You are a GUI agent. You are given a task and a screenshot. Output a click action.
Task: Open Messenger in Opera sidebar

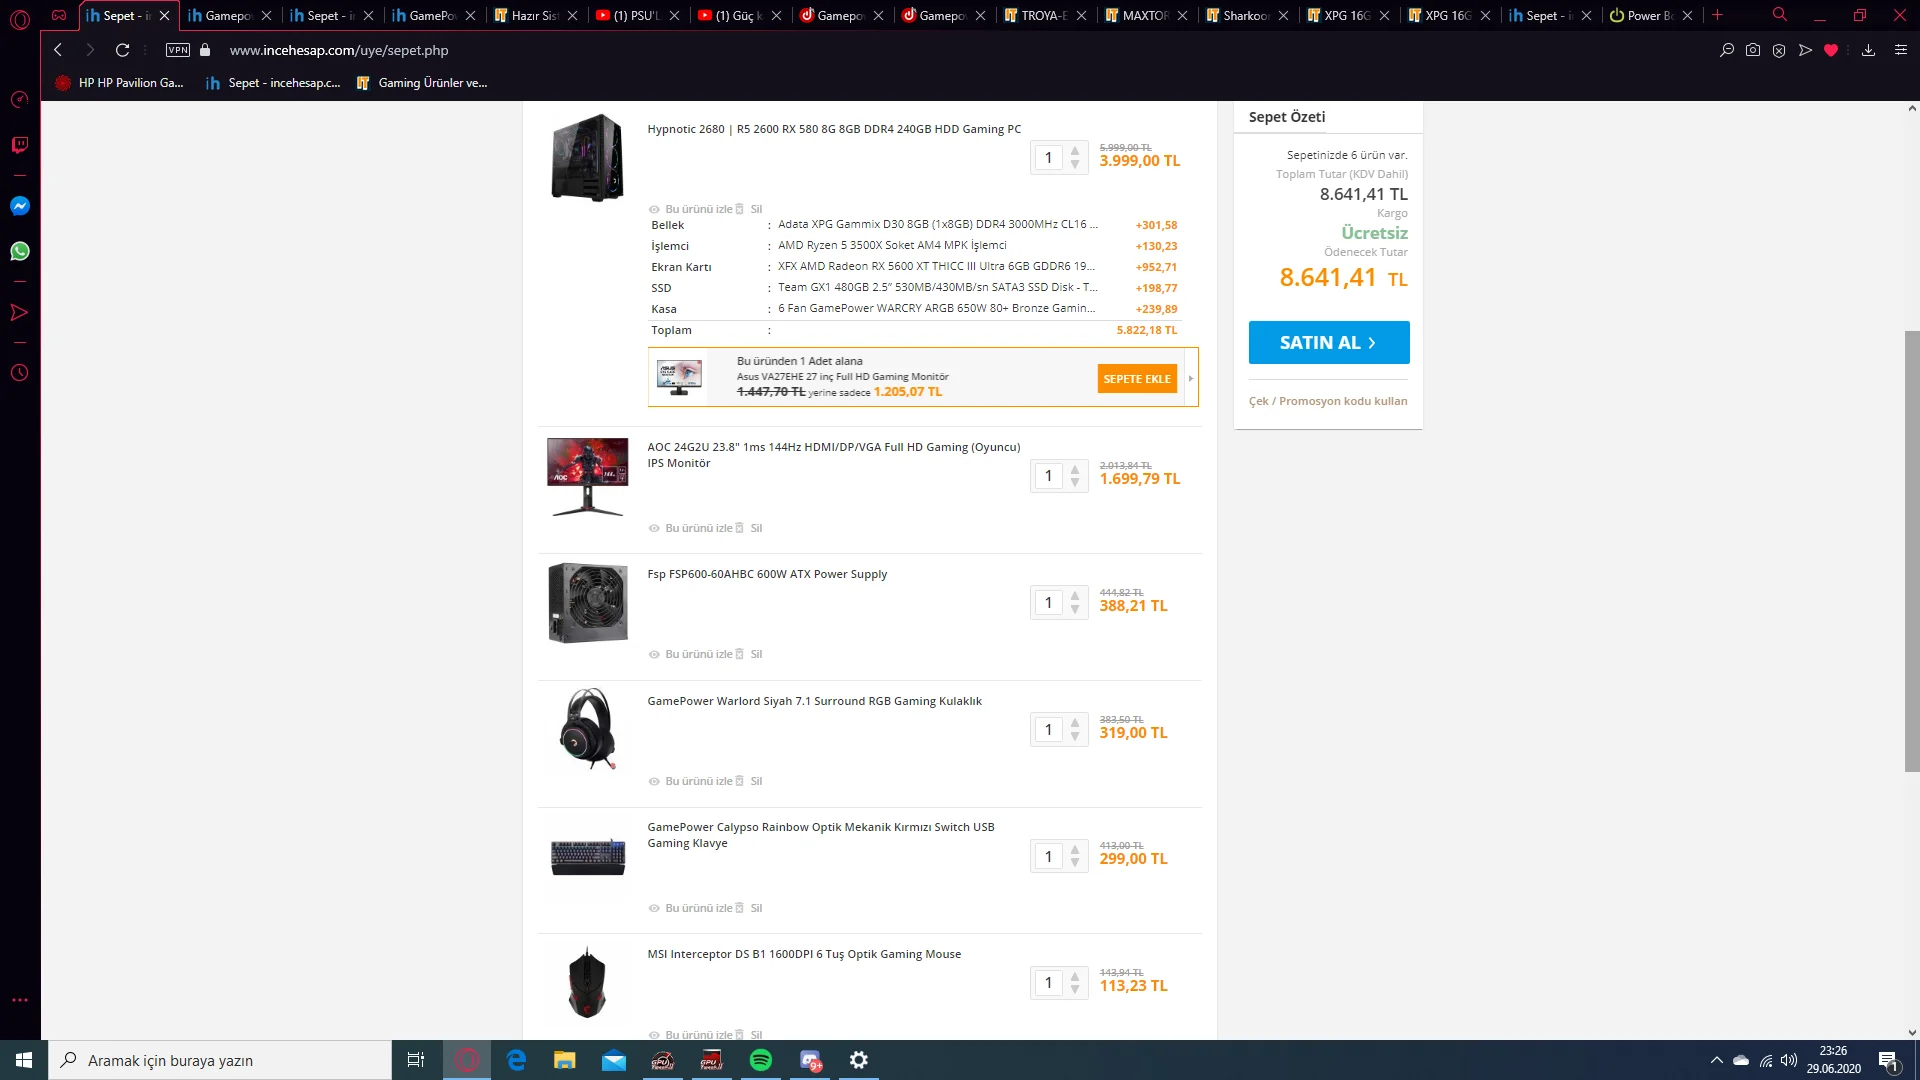(19, 206)
